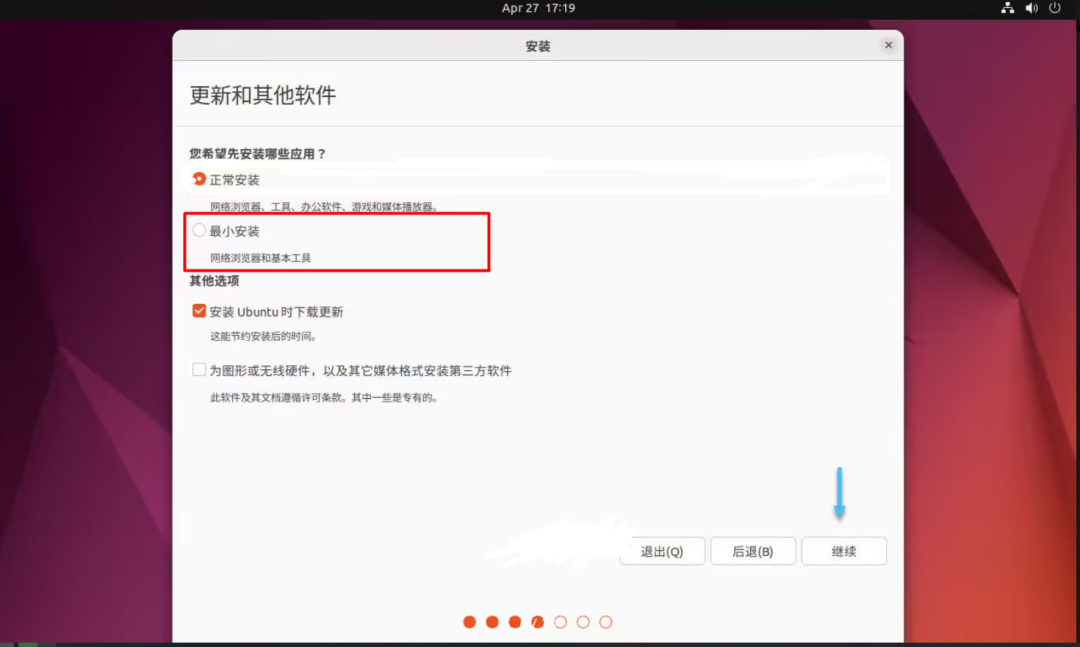Click the 后退(B) button
The width and height of the screenshot is (1080, 647).
[x=753, y=551]
